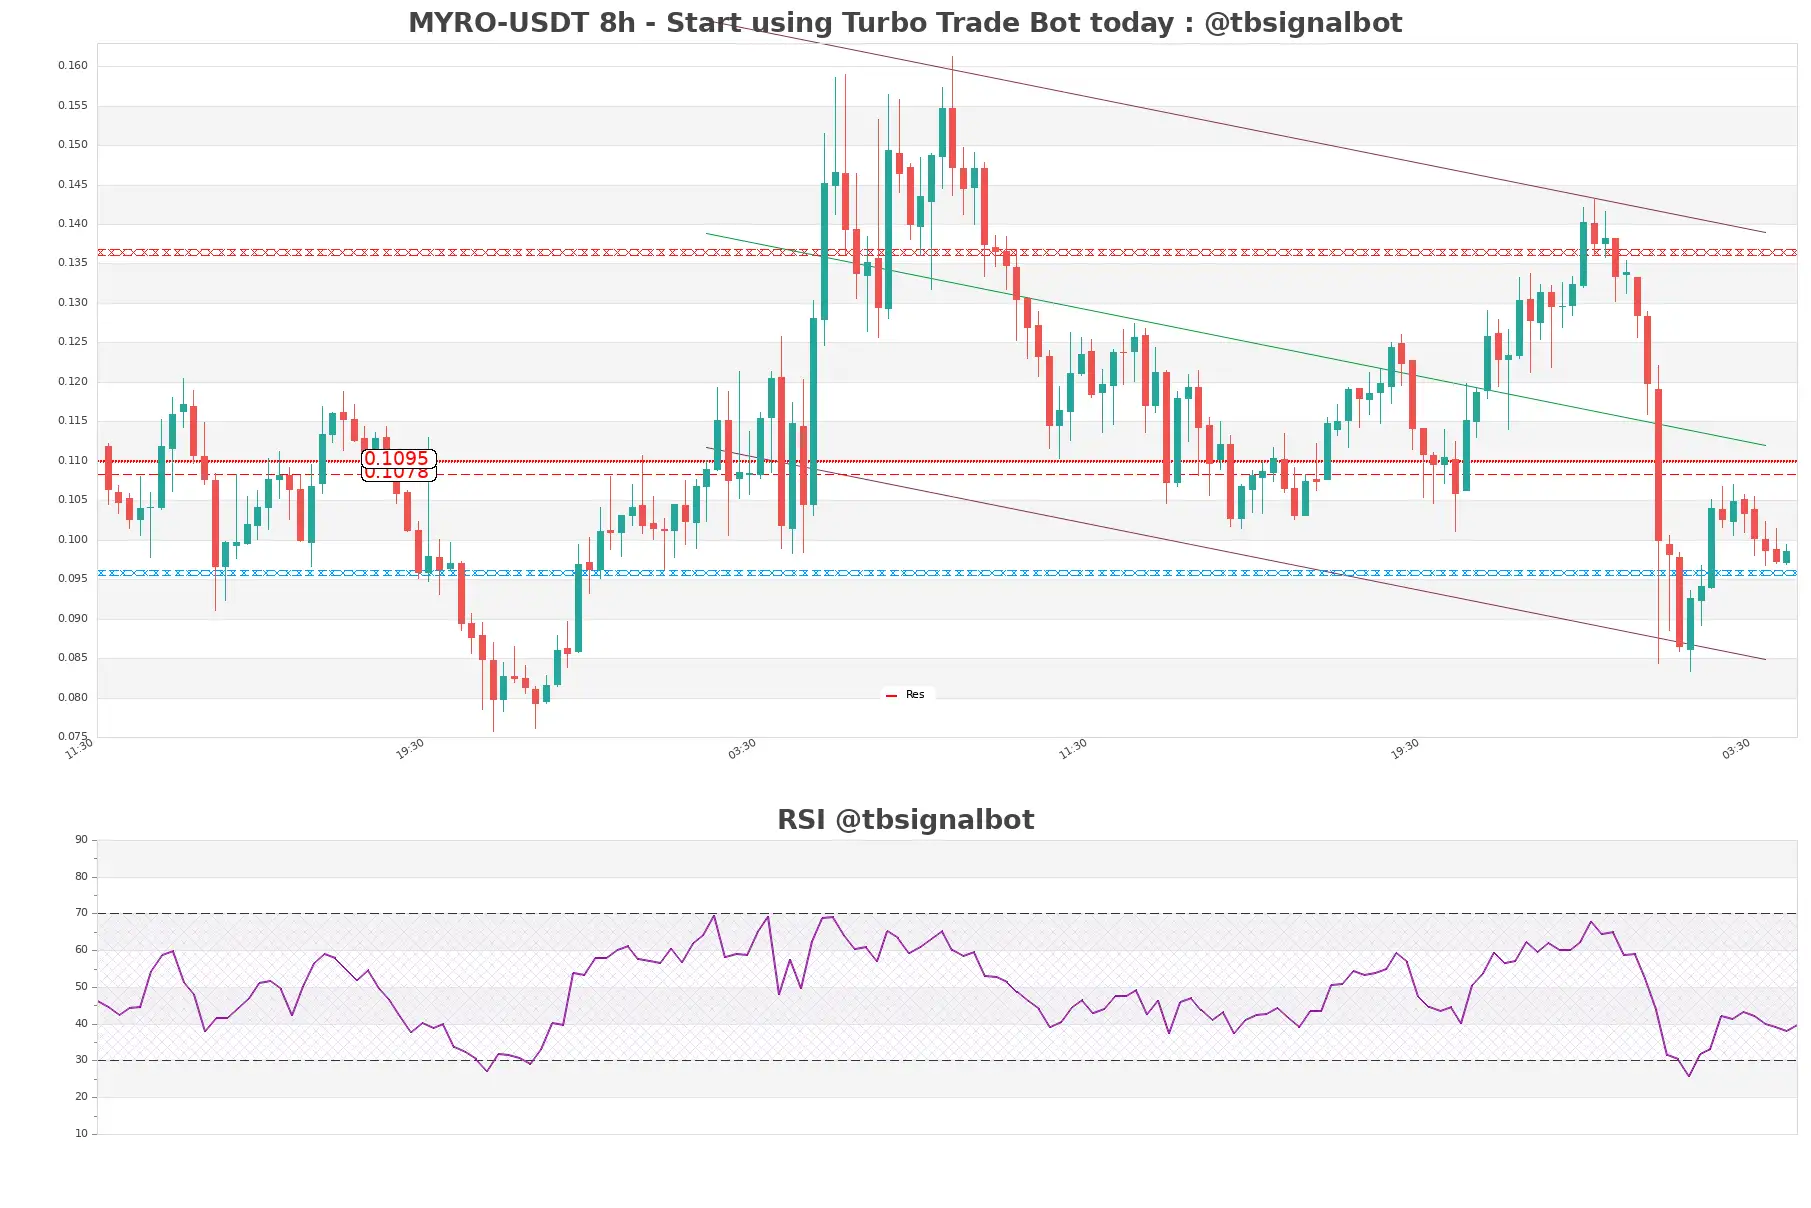Click the 0.085 price axis label
This screenshot has width=1811, height=1208.
pos(73,658)
